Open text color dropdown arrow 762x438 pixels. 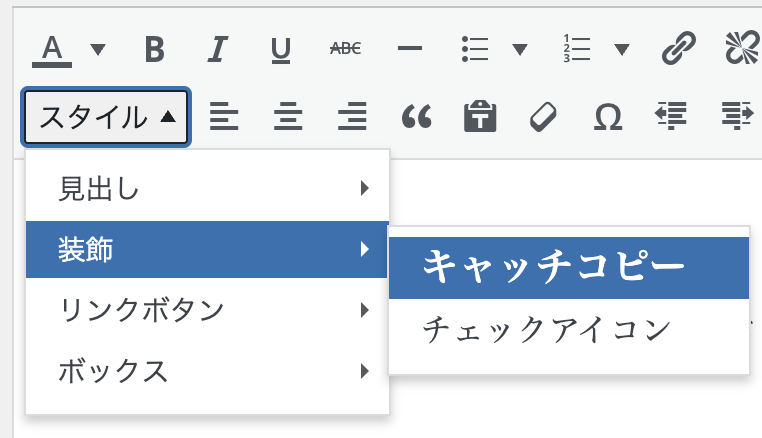98,49
